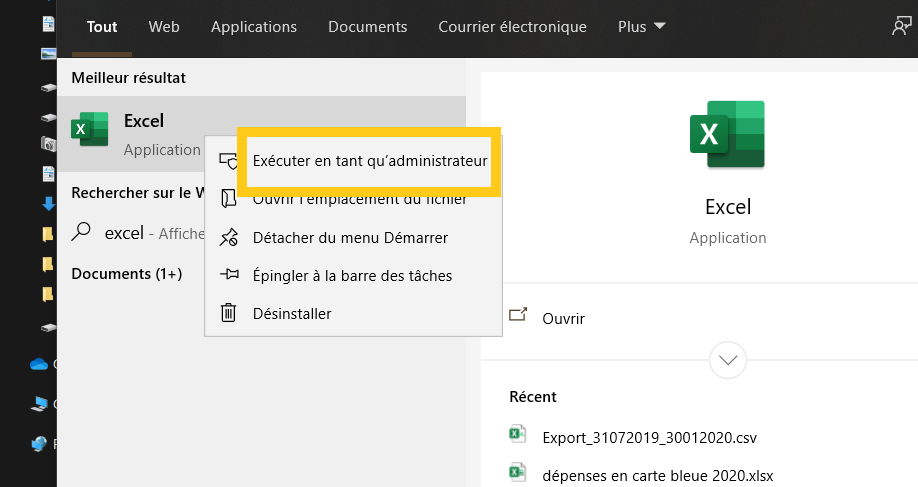Open the Documents (1+) section
The height and width of the screenshot is (487, 918).
pyautogui.click(x=126, y=274)
